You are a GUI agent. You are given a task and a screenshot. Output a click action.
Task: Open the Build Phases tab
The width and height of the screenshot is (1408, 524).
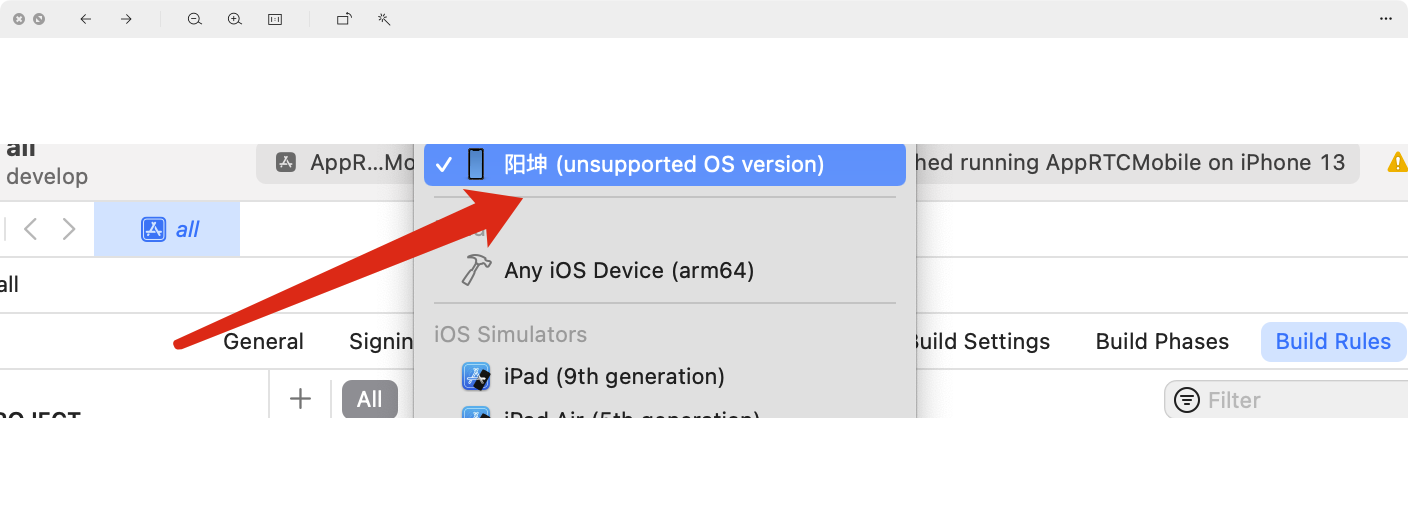tap(1162, 342)
